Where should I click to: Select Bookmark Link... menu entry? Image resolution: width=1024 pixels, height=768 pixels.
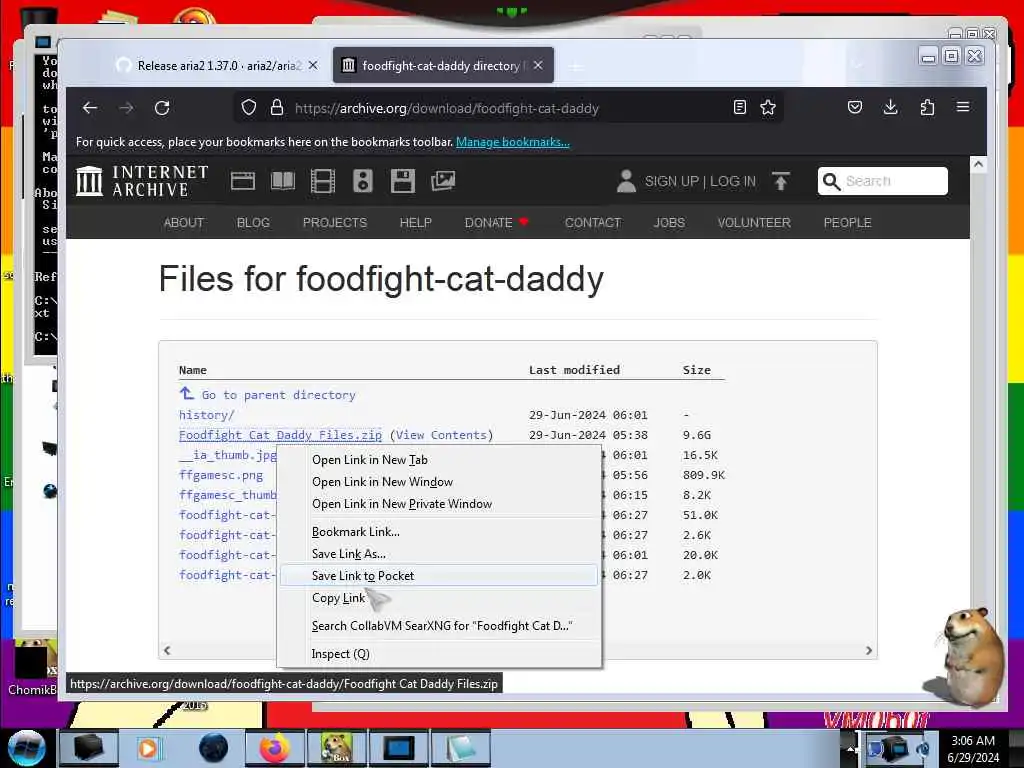tap(355, 532)
